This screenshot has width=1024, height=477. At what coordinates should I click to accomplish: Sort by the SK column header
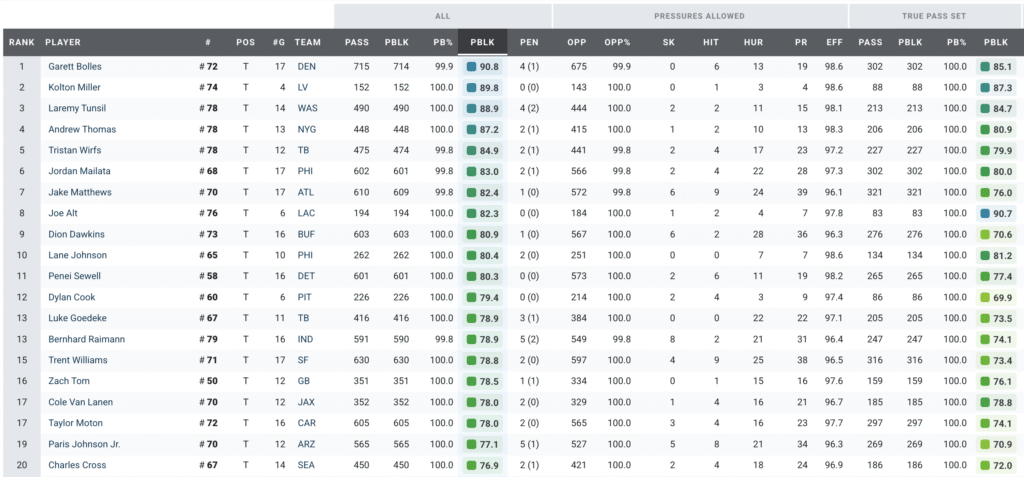pyautogui.click(x=668, y=42)
